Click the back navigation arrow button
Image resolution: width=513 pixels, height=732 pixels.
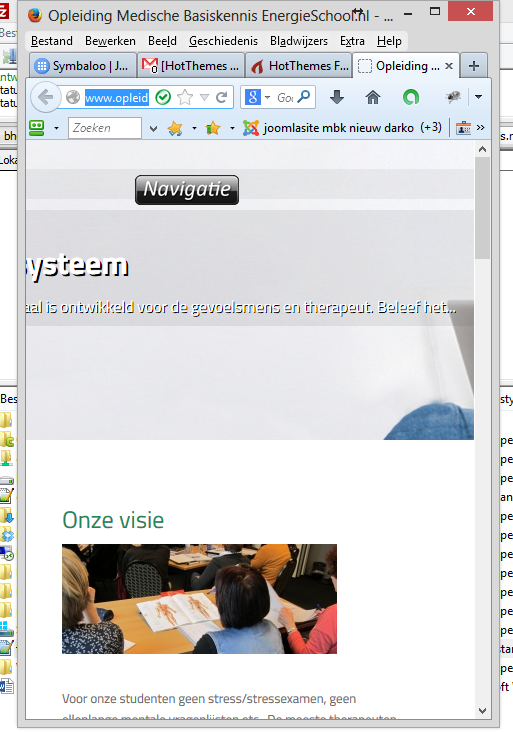tap(45, 97)
